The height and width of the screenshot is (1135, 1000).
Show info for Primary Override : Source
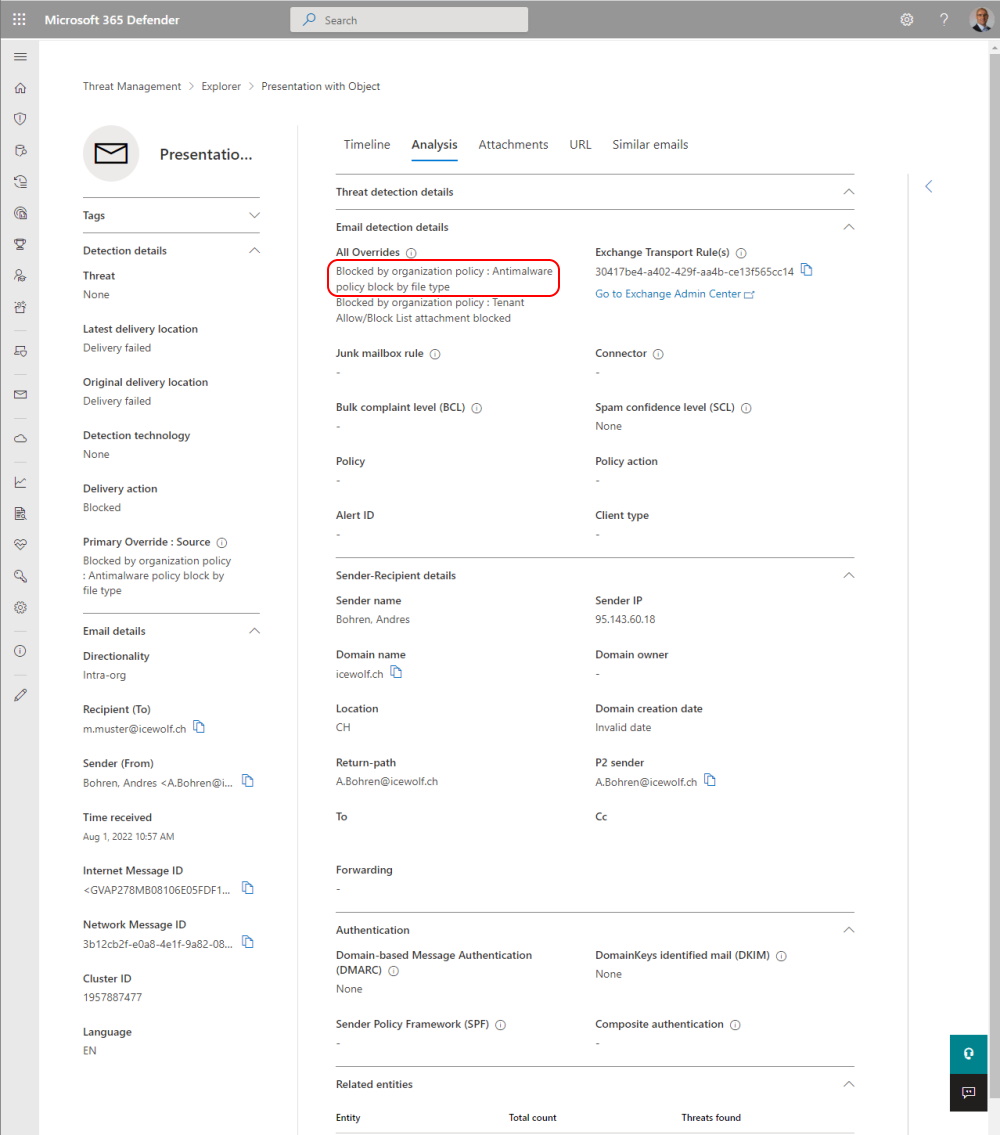click(222, 542)
